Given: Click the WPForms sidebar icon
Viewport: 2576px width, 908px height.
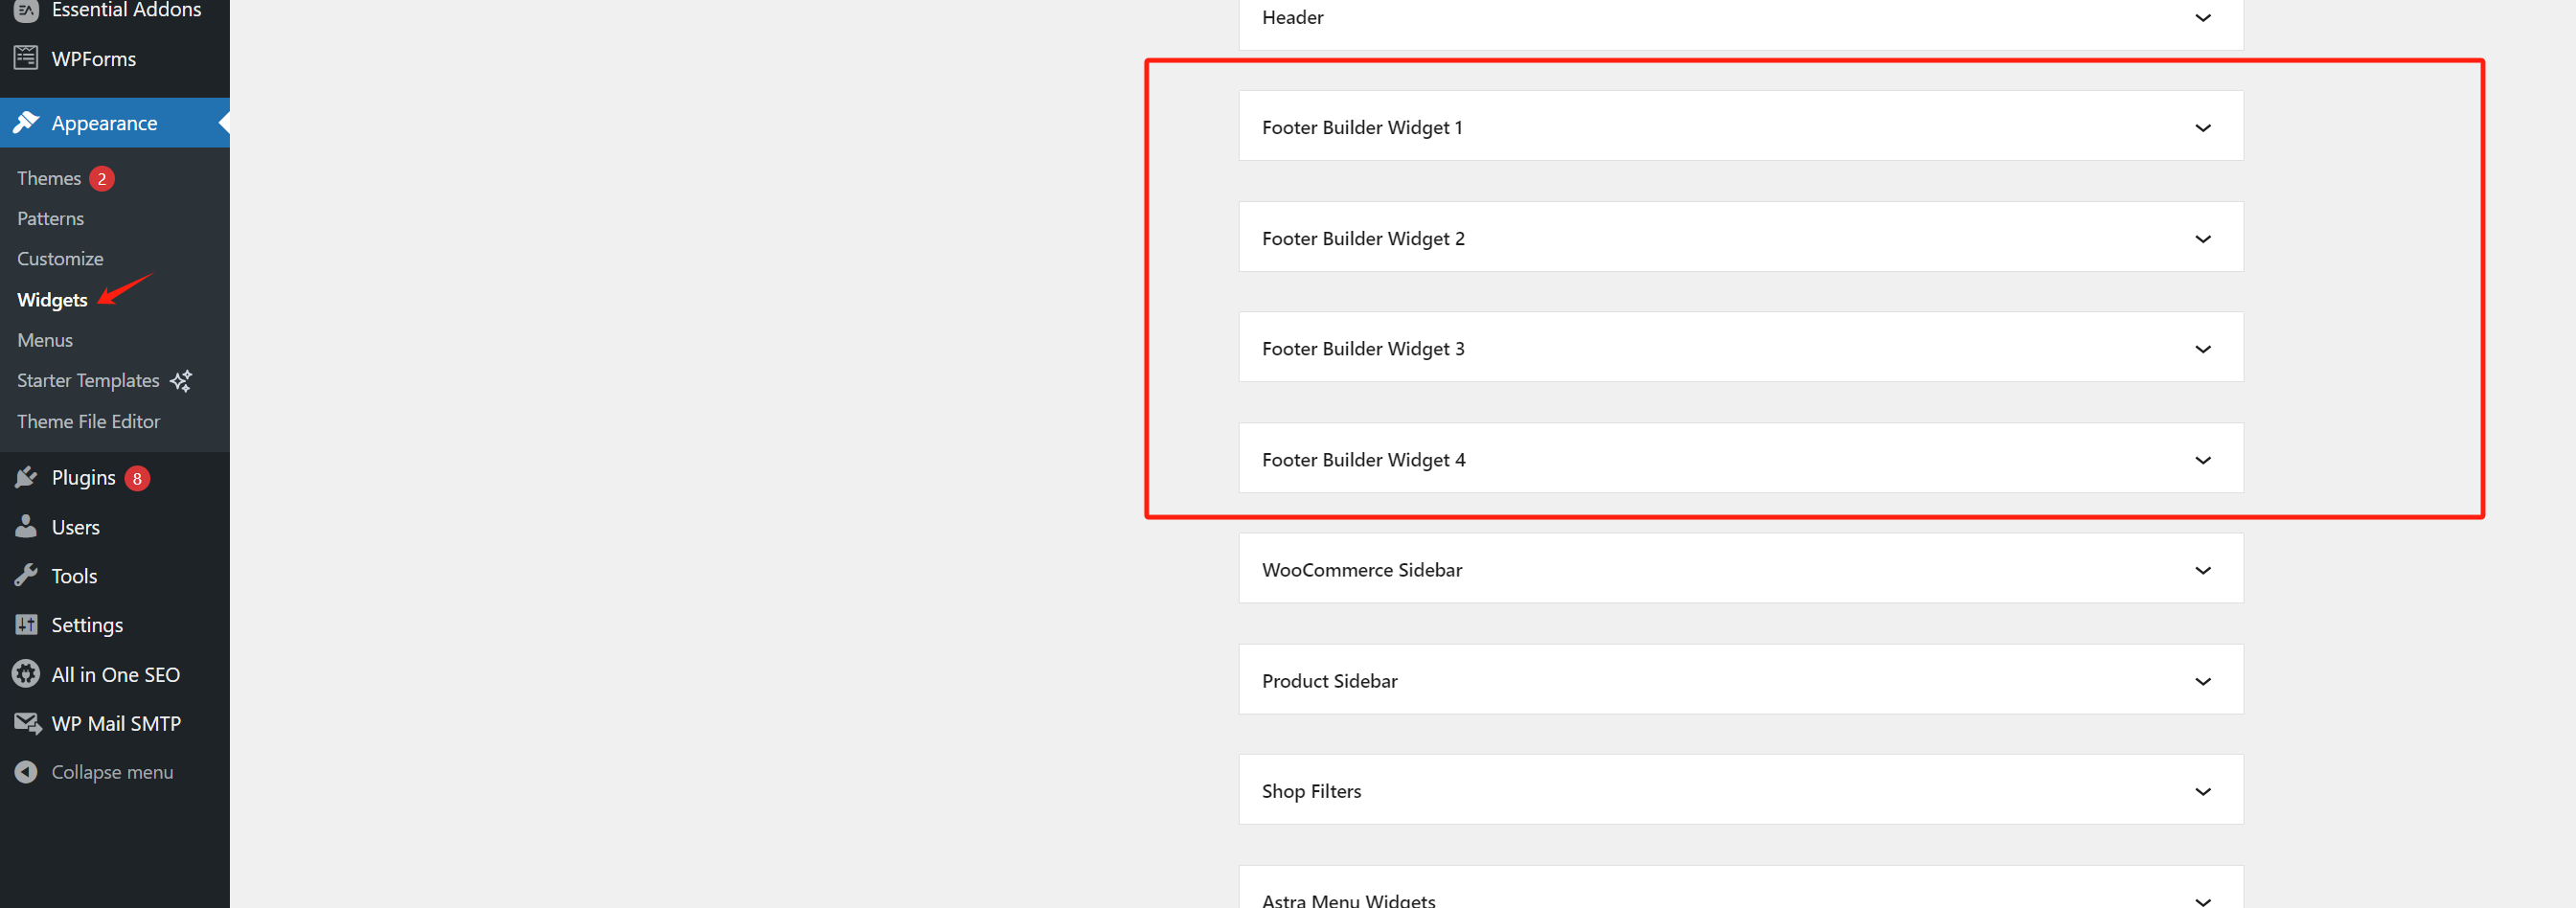Looking at the screenshot, I should 26,58.
